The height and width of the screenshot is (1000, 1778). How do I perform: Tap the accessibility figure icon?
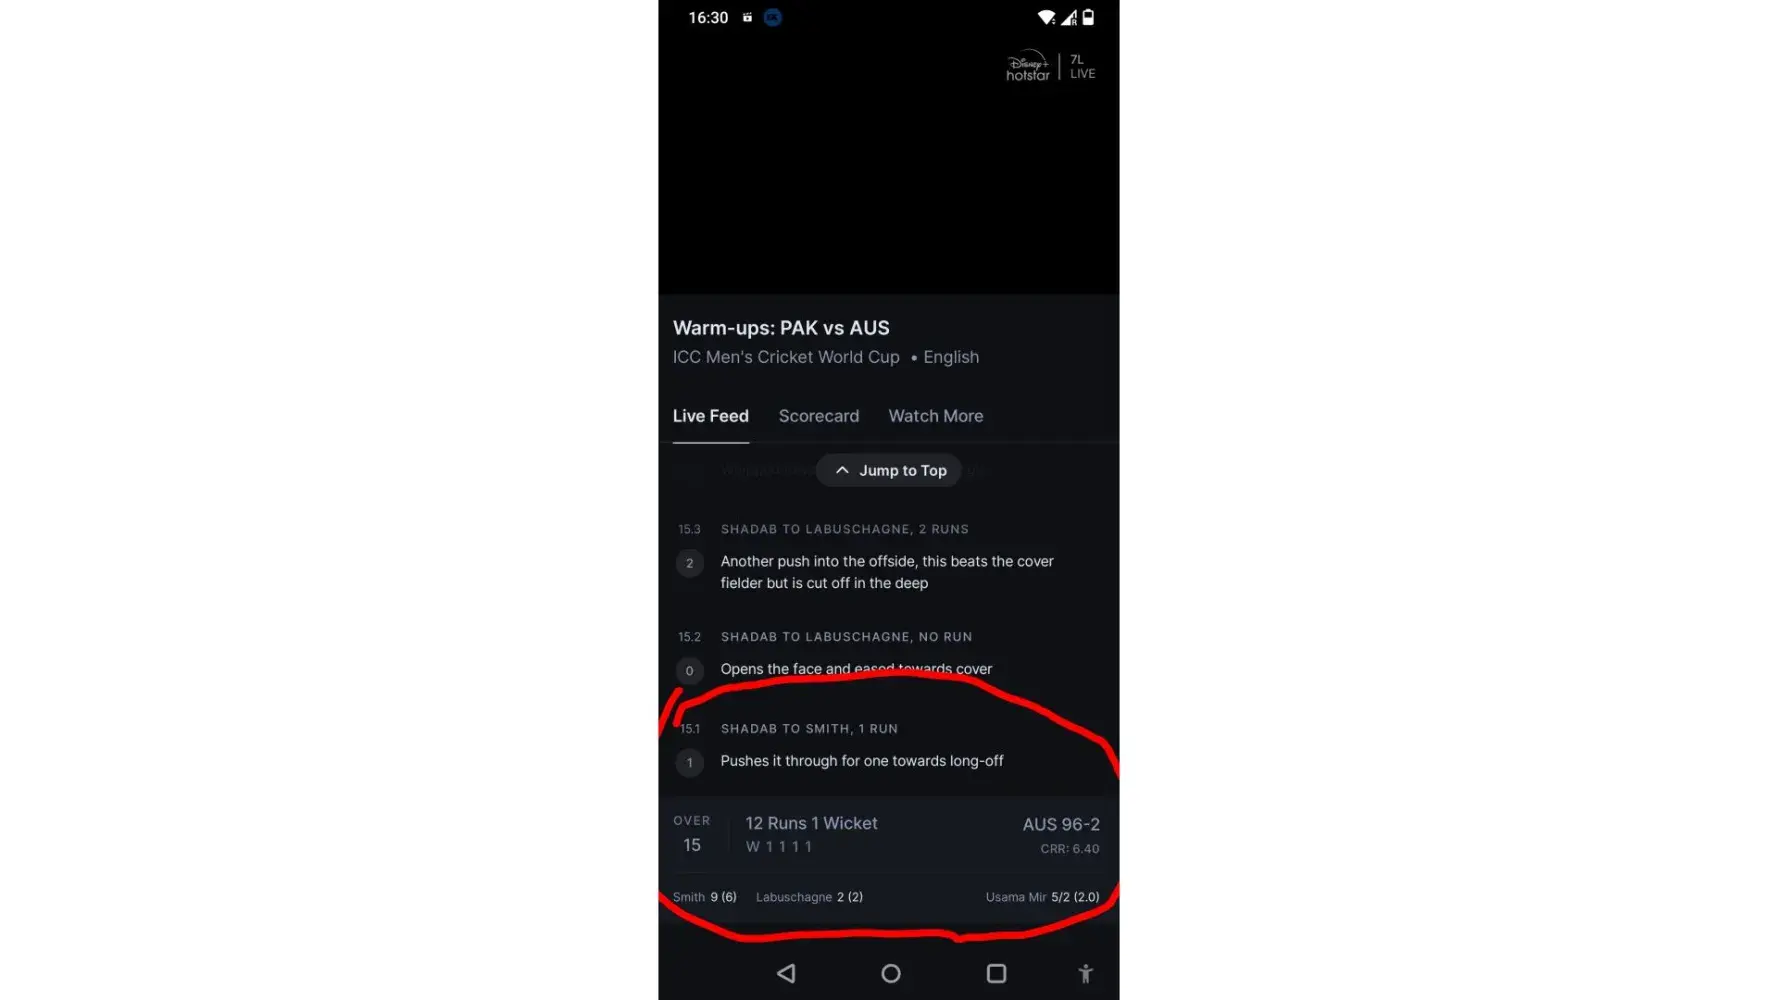click(1085, 973)
